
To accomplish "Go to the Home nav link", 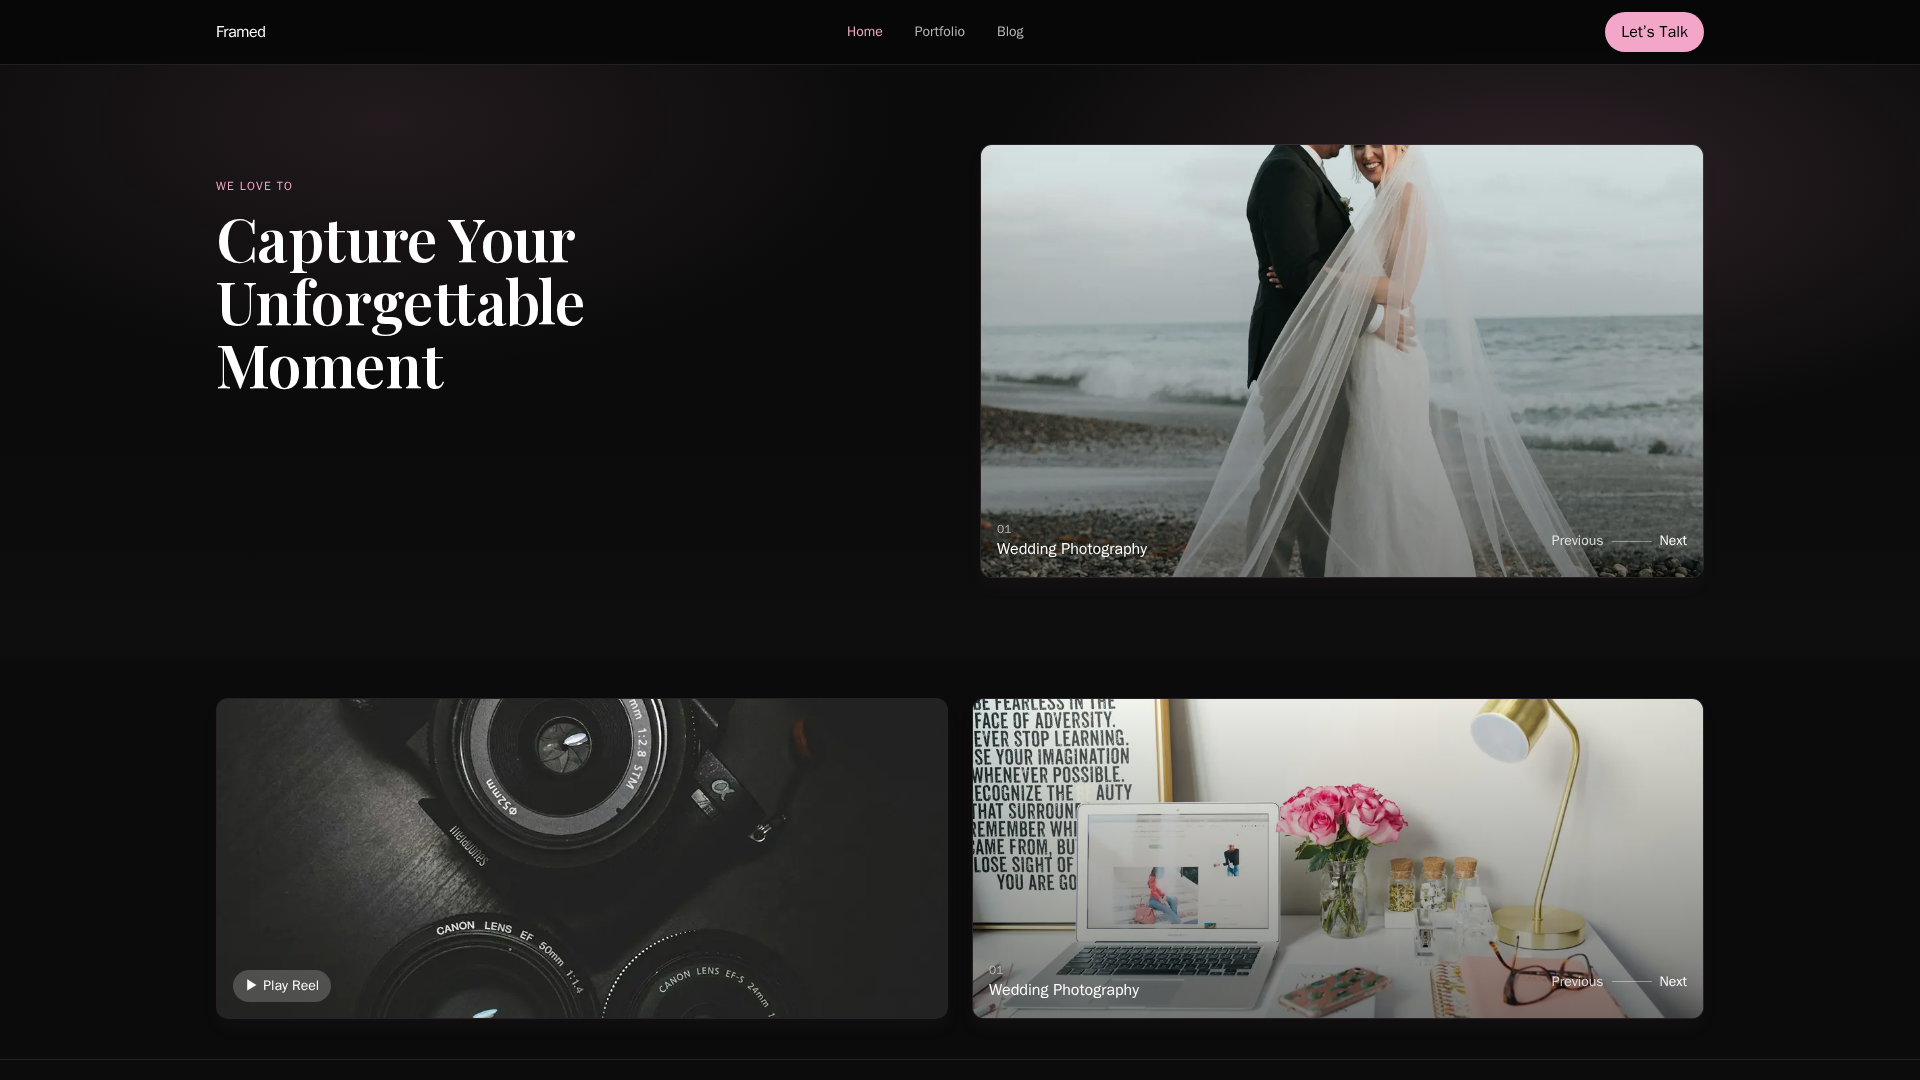I will coord(864,32).
